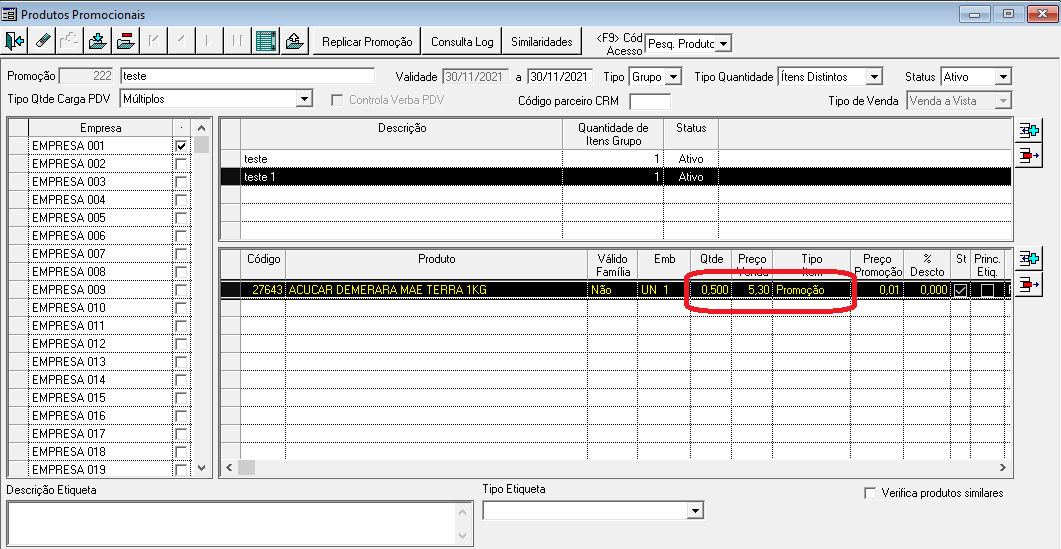Click the Descrição Etiqueta text area
Screen dimensions: 1061x549
(233, 523)
